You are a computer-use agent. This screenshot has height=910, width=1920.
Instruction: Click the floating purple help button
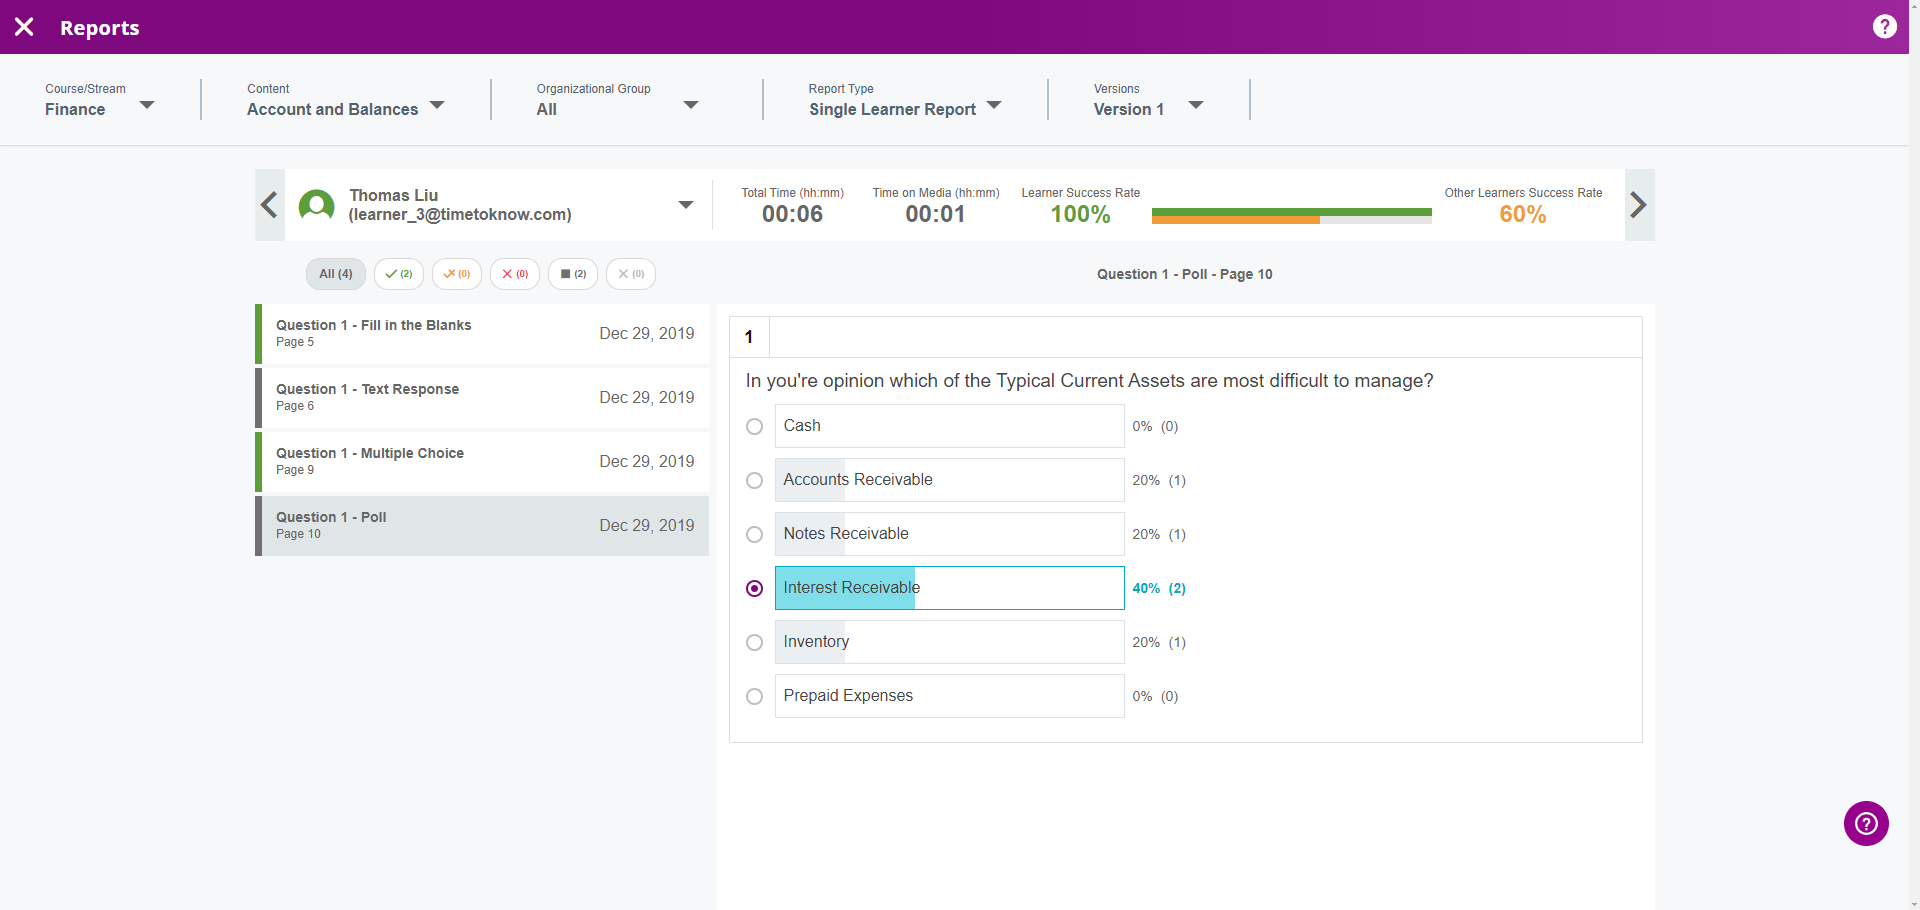(1865, 823)
